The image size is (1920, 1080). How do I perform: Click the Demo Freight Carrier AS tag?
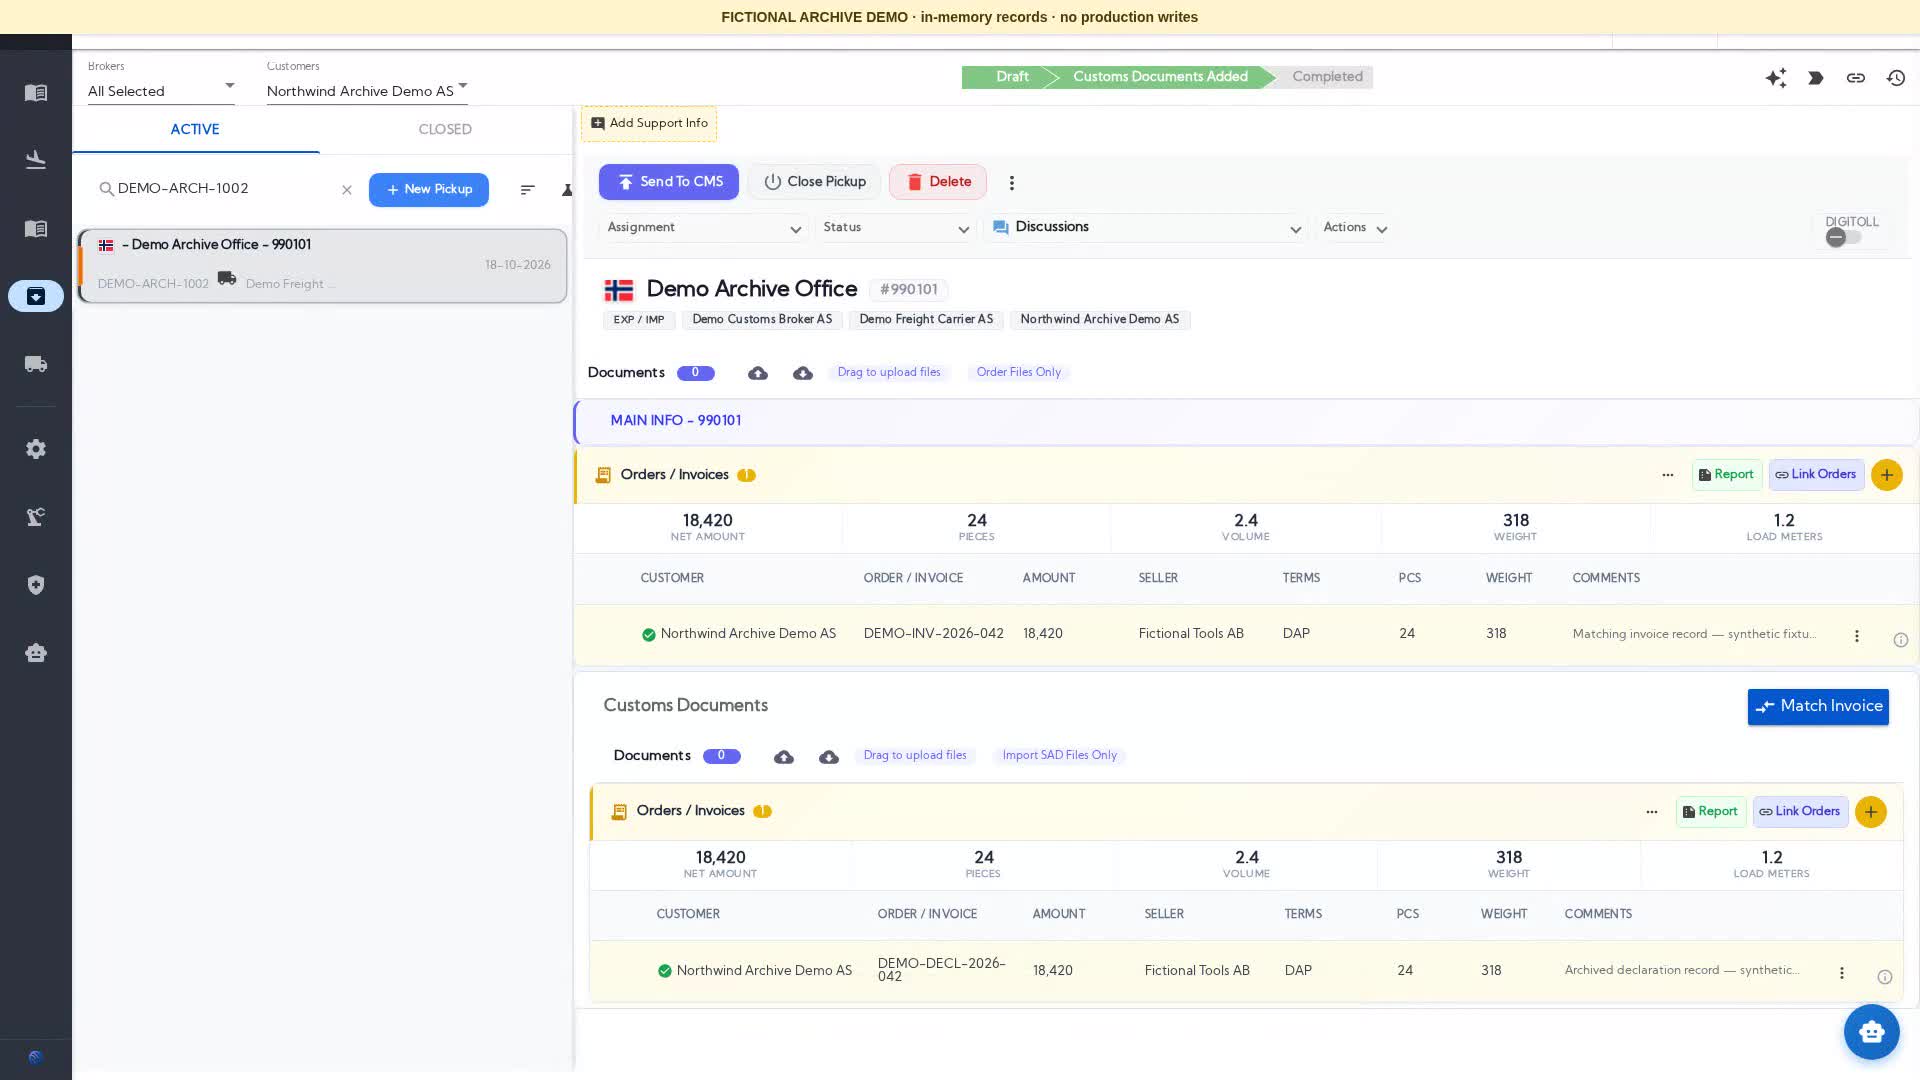[x=926, y=320]
